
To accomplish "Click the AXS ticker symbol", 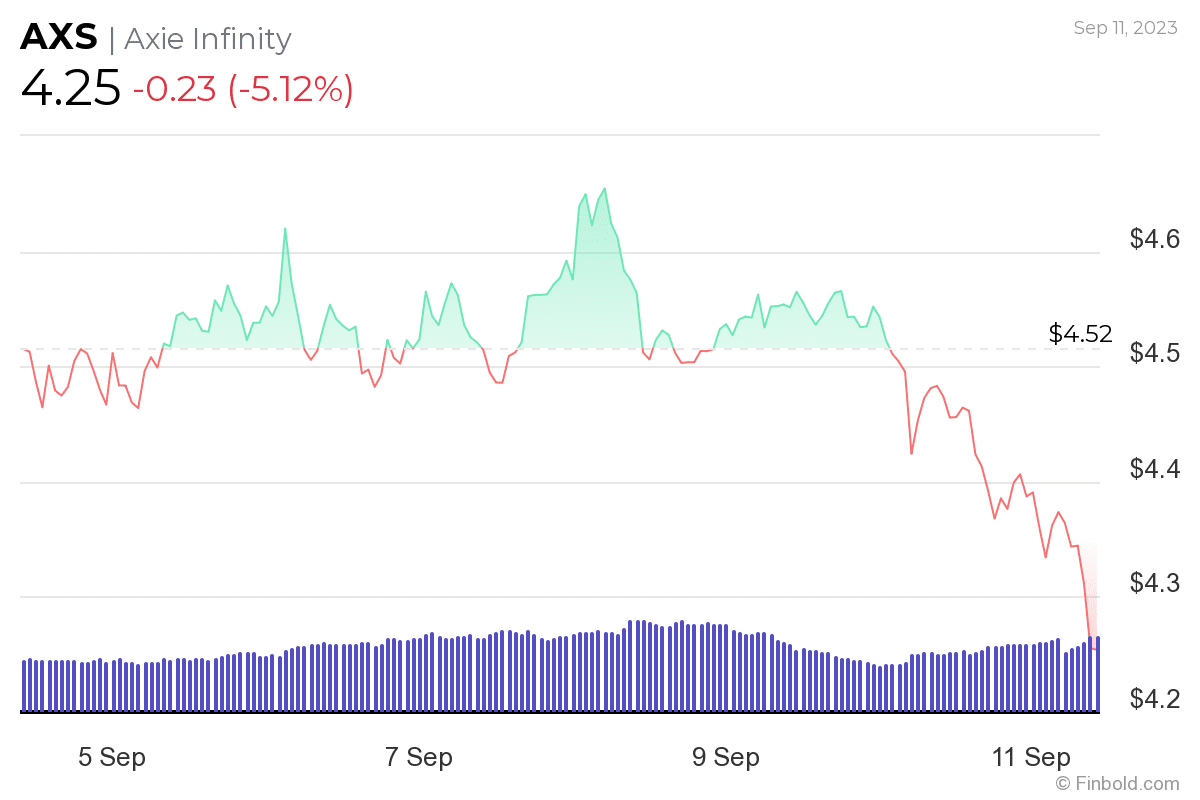I will 59,38.
